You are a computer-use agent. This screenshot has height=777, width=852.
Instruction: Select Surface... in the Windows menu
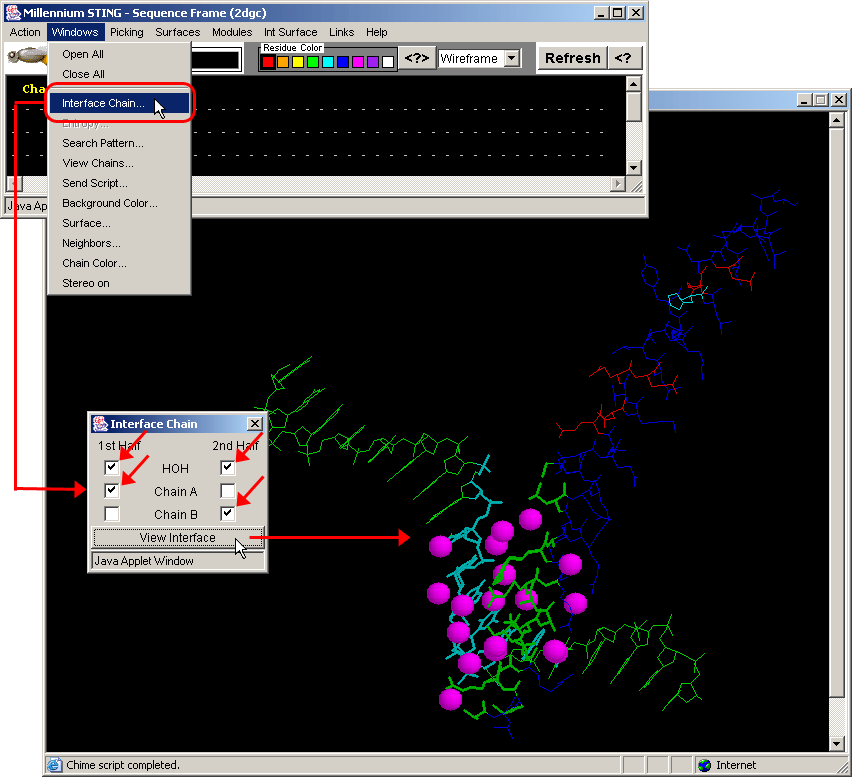coord(120,223)
